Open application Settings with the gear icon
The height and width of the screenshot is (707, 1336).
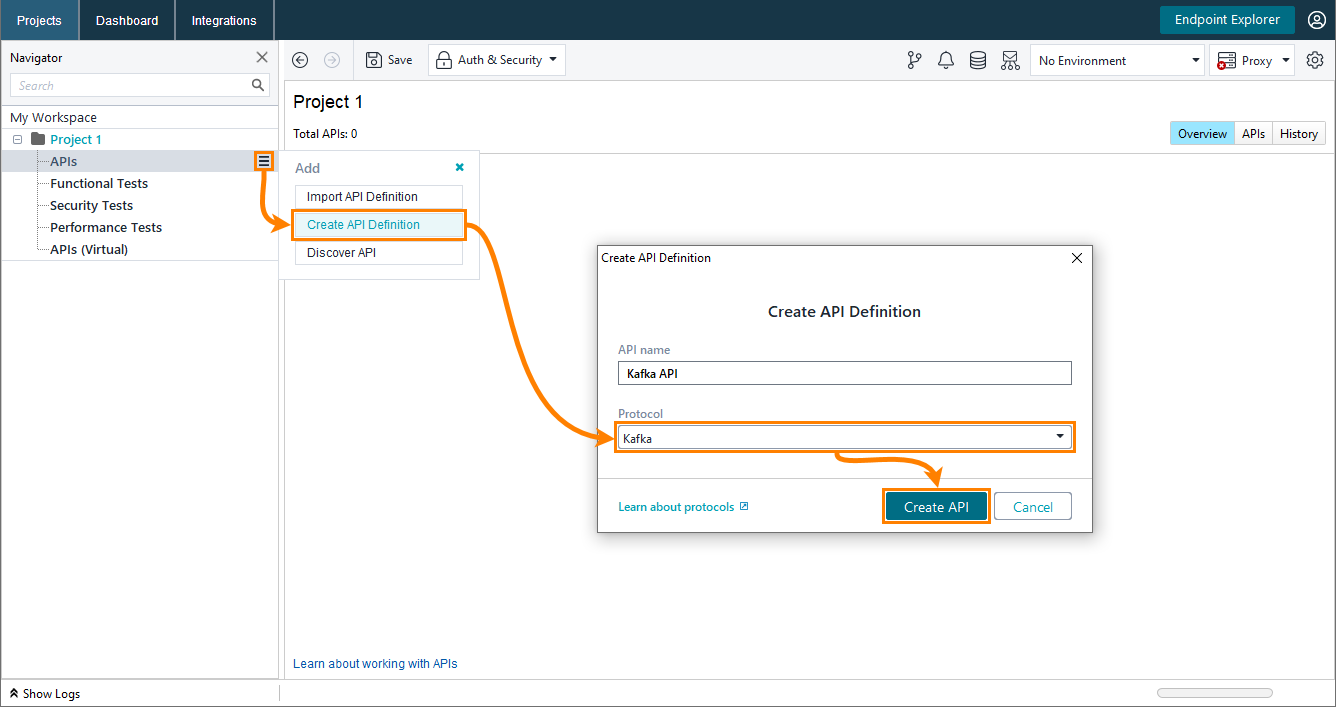(1315, 60)
